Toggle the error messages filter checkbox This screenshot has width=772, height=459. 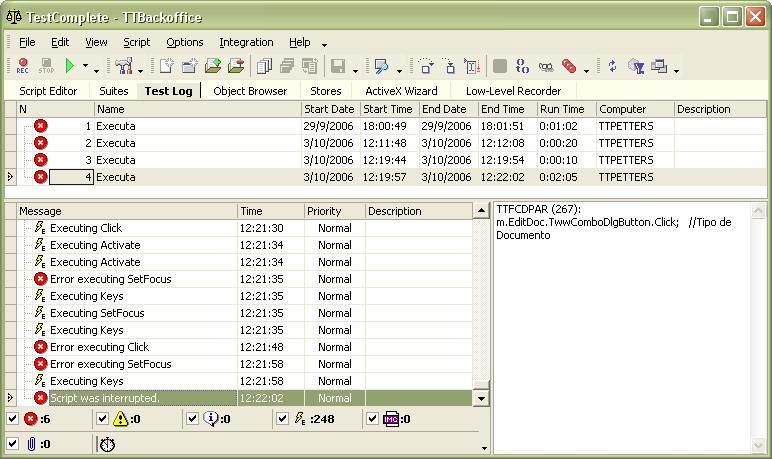click(12, 419)
